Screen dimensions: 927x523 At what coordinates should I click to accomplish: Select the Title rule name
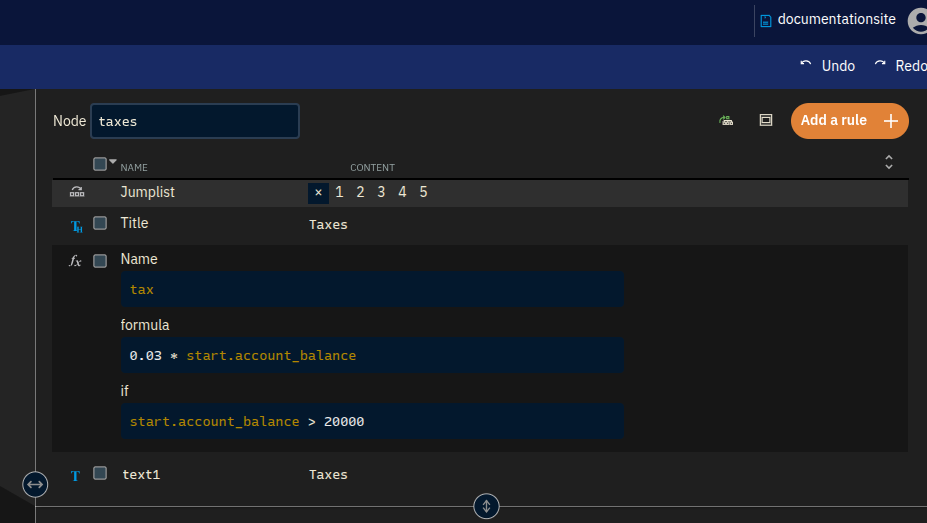coord(134,223)
